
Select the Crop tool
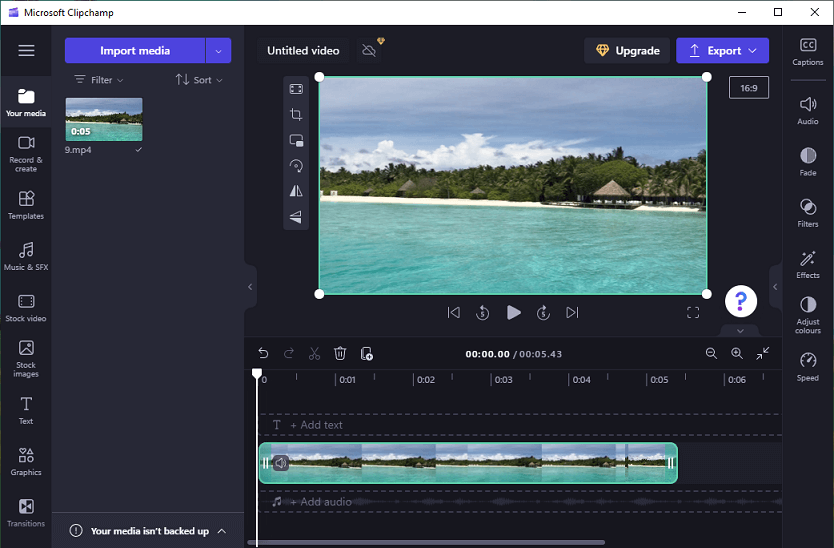pos(296,114)
